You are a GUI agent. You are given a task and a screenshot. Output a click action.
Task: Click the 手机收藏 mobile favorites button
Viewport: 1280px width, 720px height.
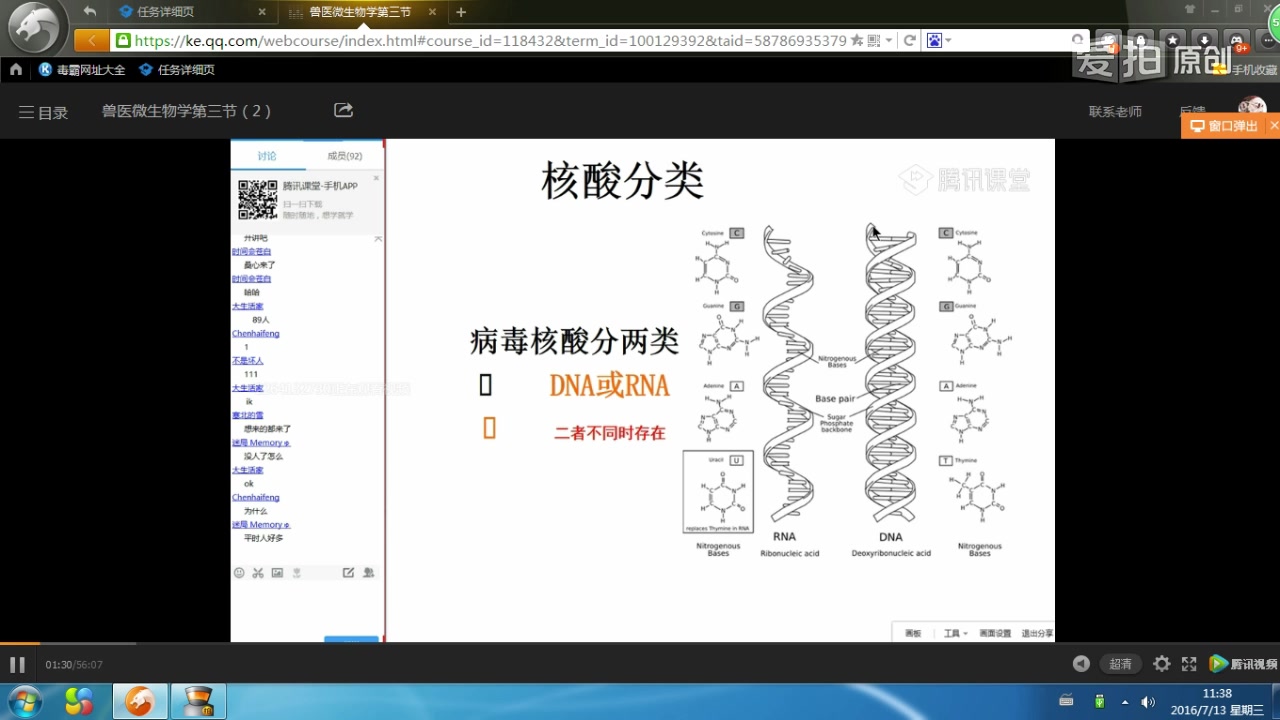[x=1245, y=70]
